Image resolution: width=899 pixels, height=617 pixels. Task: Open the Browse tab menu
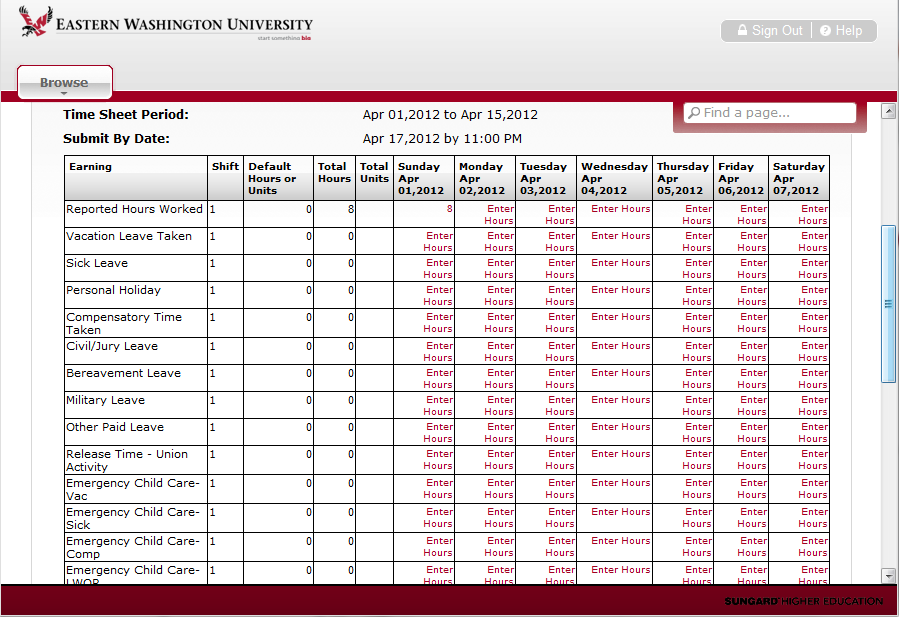(x=64, y=83)
